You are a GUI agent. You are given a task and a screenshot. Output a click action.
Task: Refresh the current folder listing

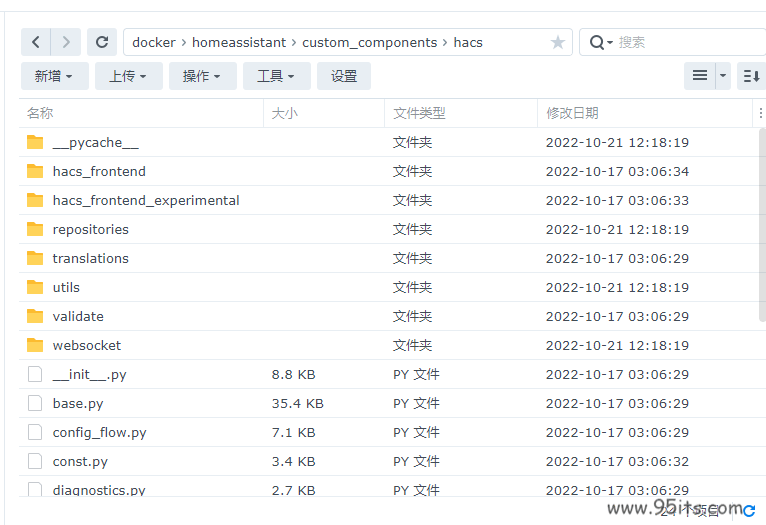click(102, 42)
